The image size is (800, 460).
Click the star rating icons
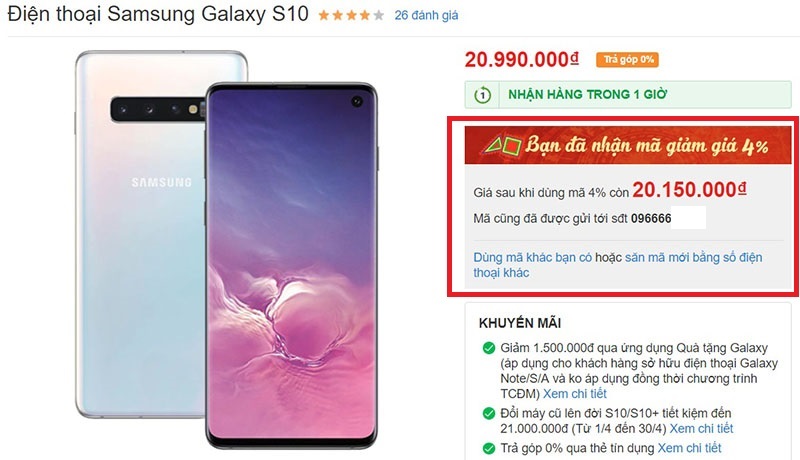pos(351,15)
